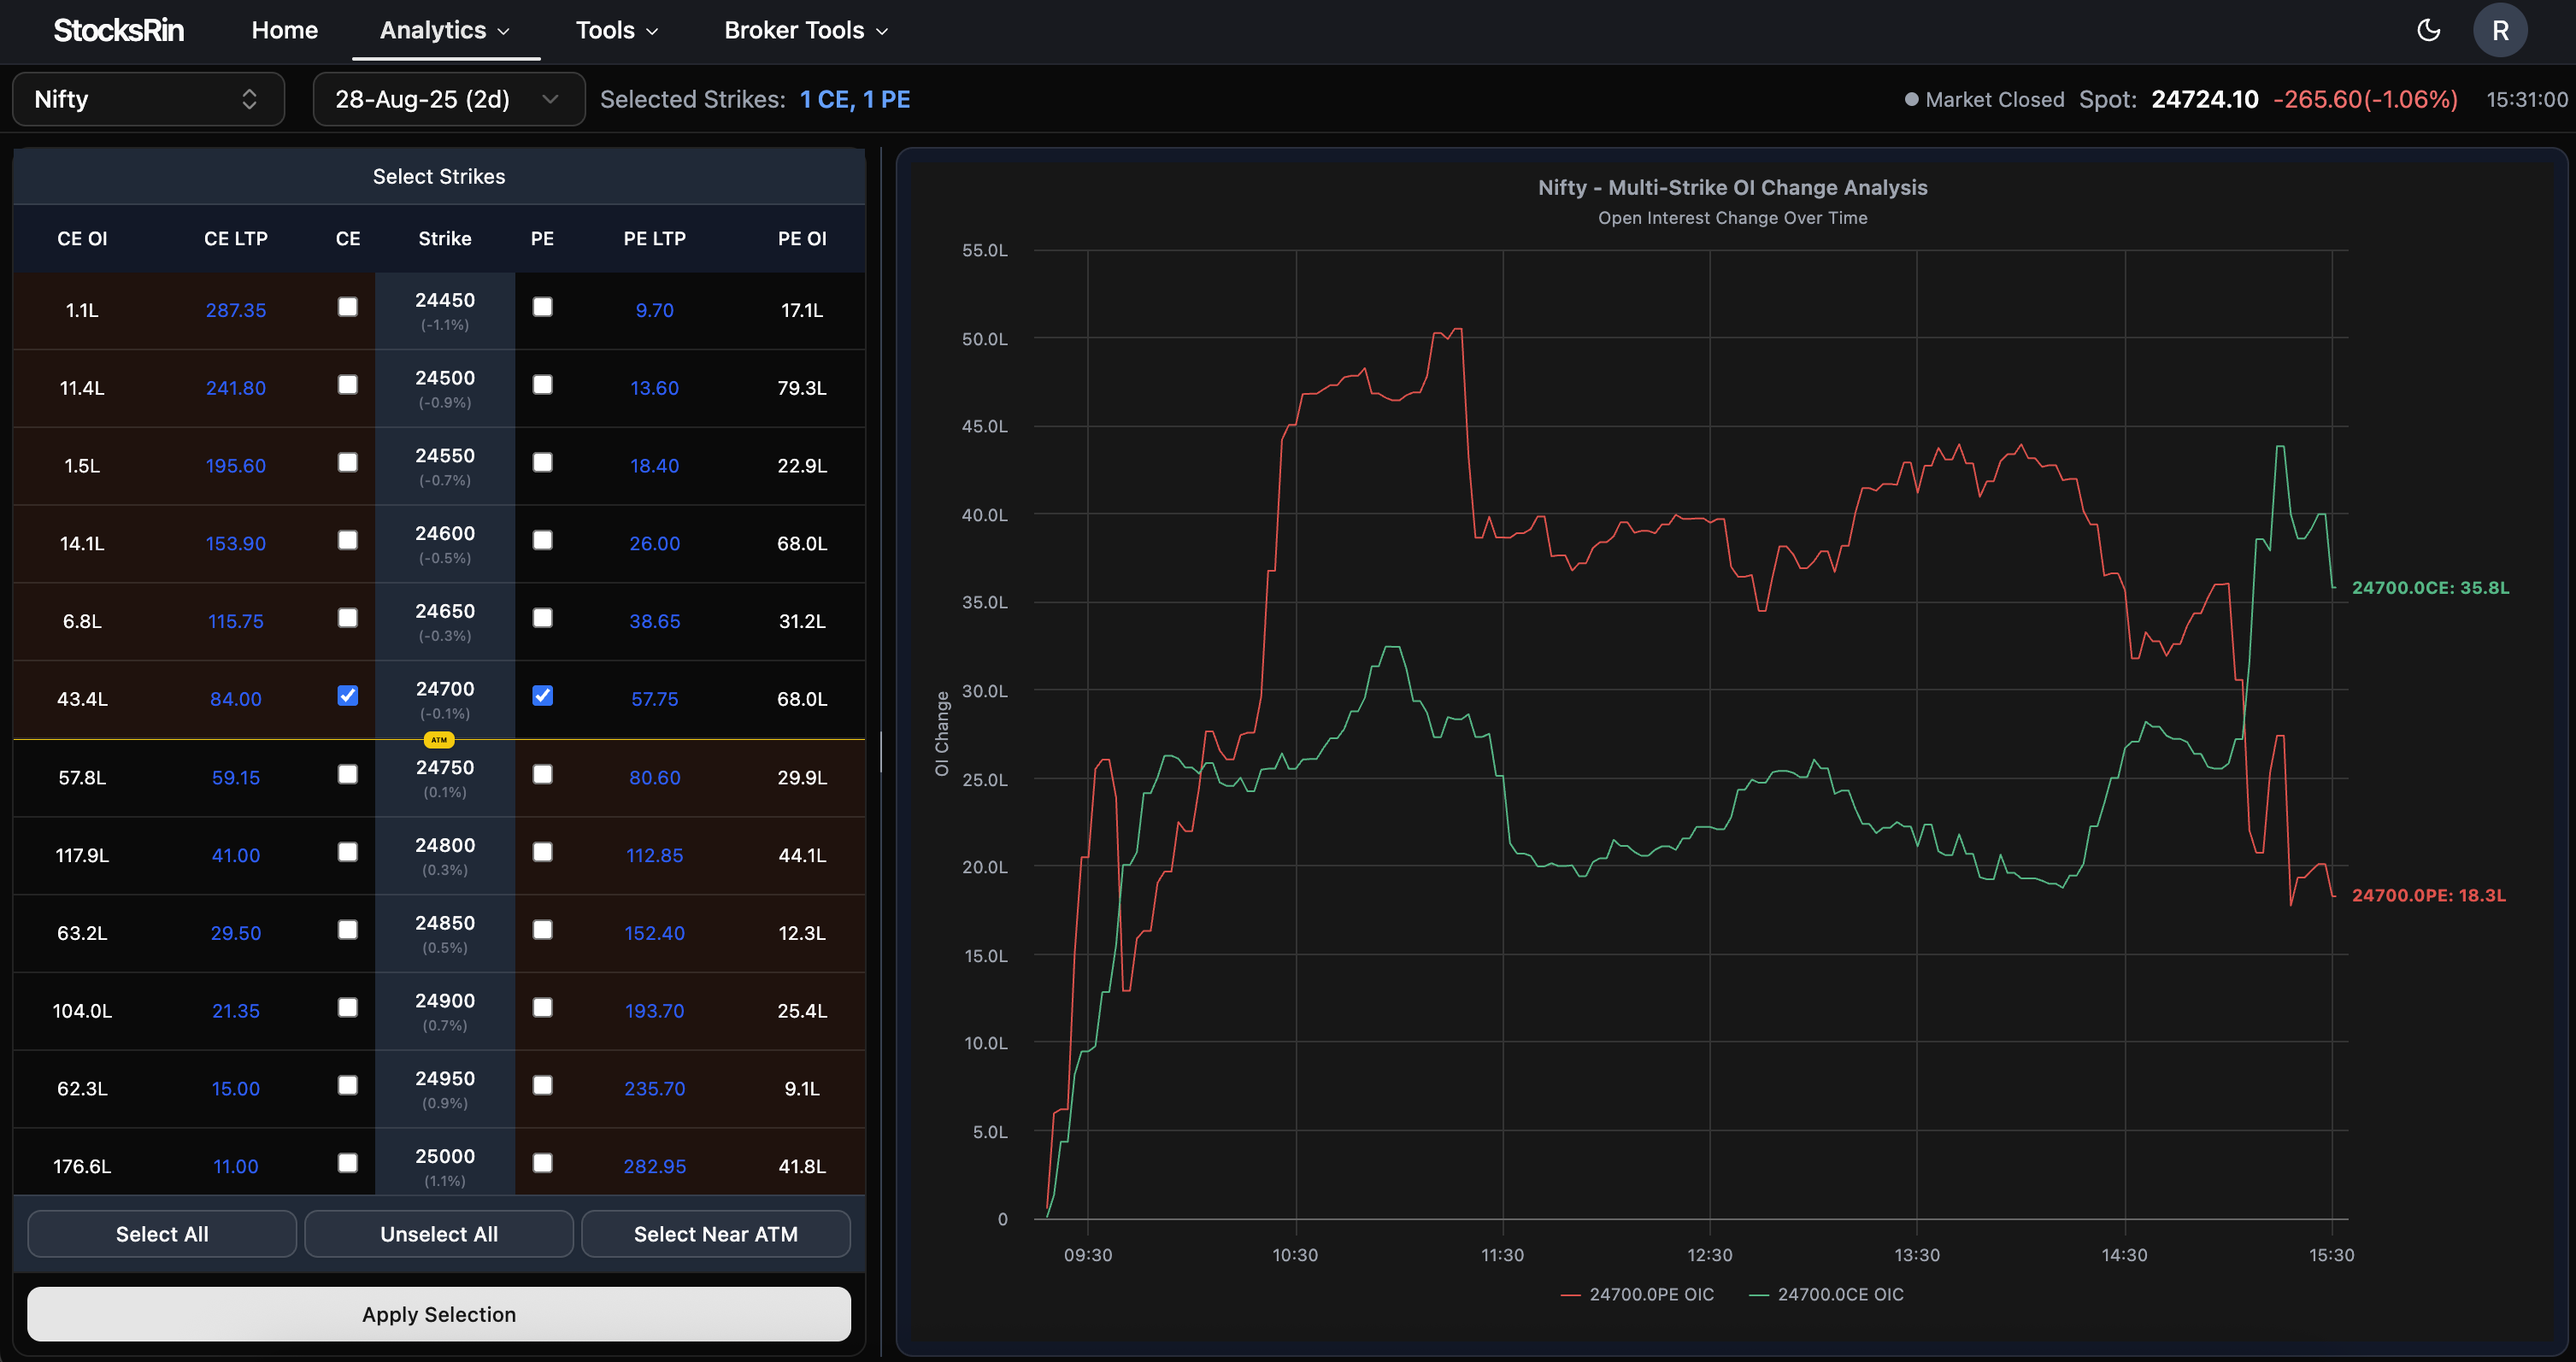Click the Unselect All button

coord(439,1234)
